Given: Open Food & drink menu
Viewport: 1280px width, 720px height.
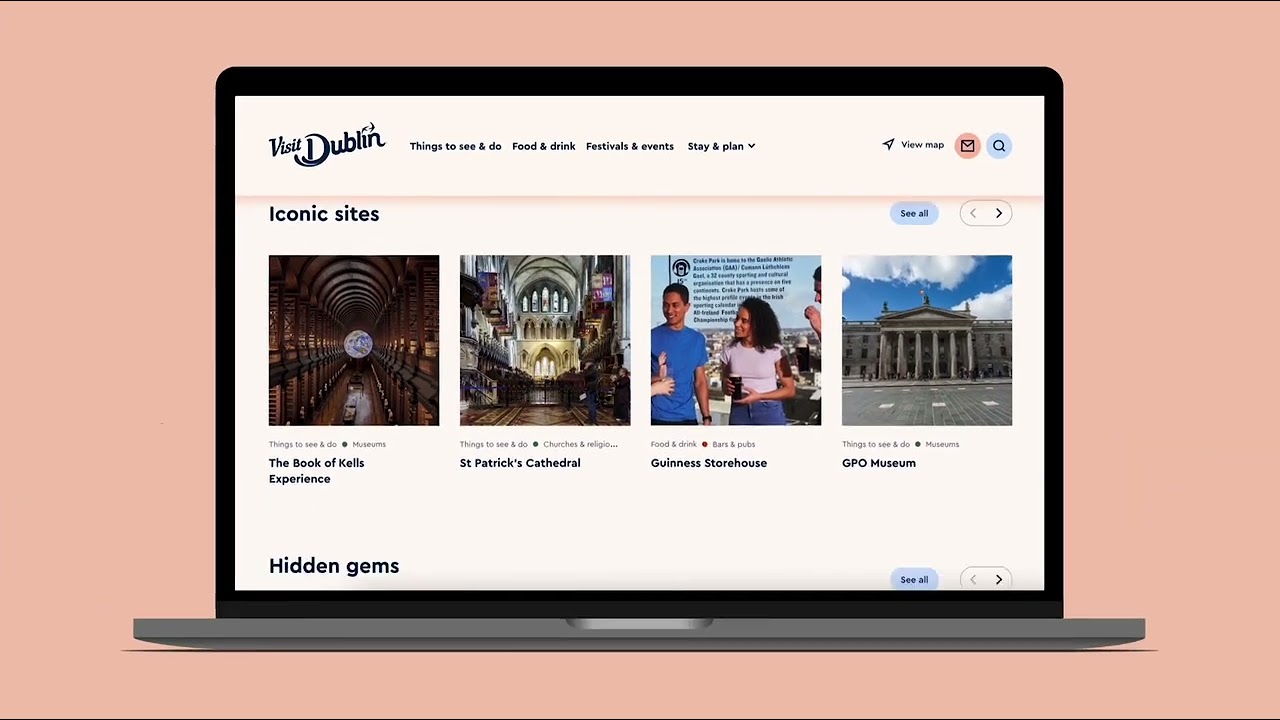Looking at the screenshot, I should tap(543, 146).
